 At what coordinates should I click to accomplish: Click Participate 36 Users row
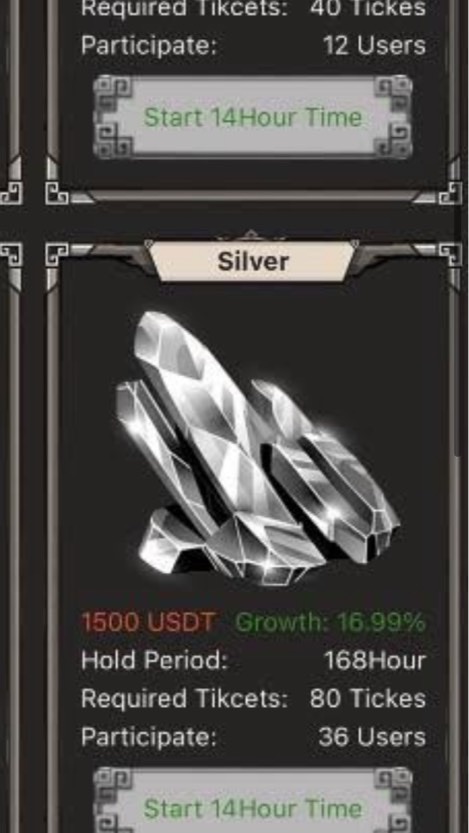pos(253,737)
